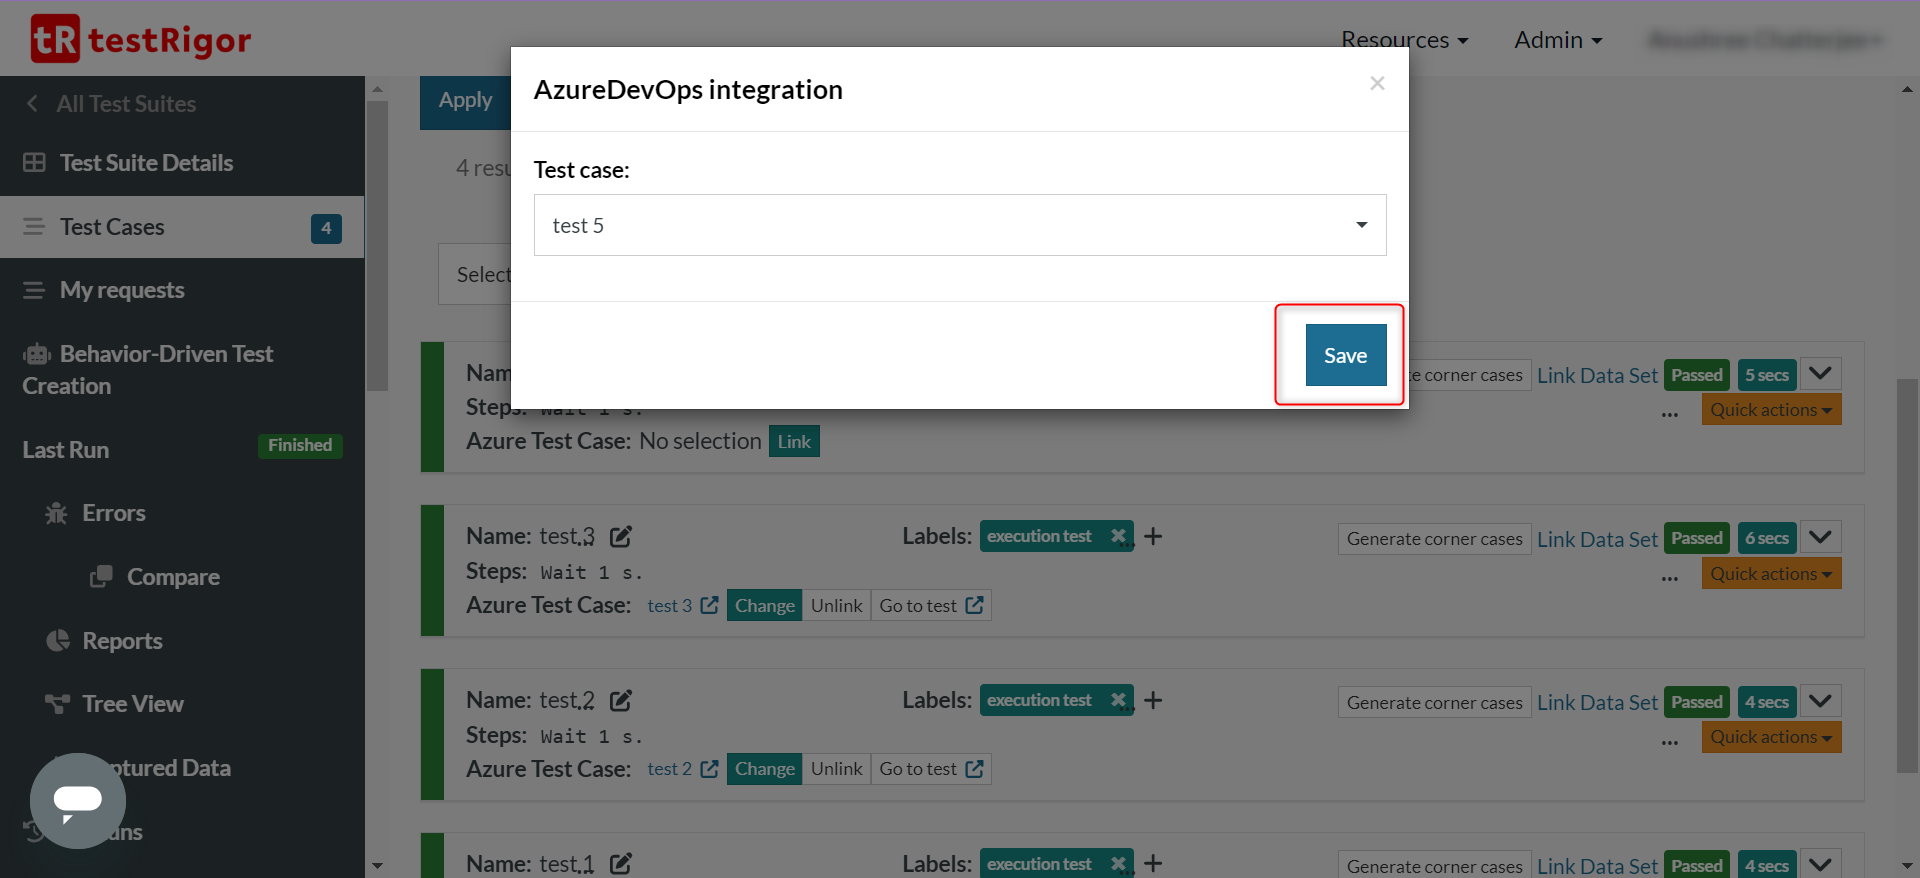
Task: Click Unlink for test 3 Azure case
Action: tap(836, 606)
